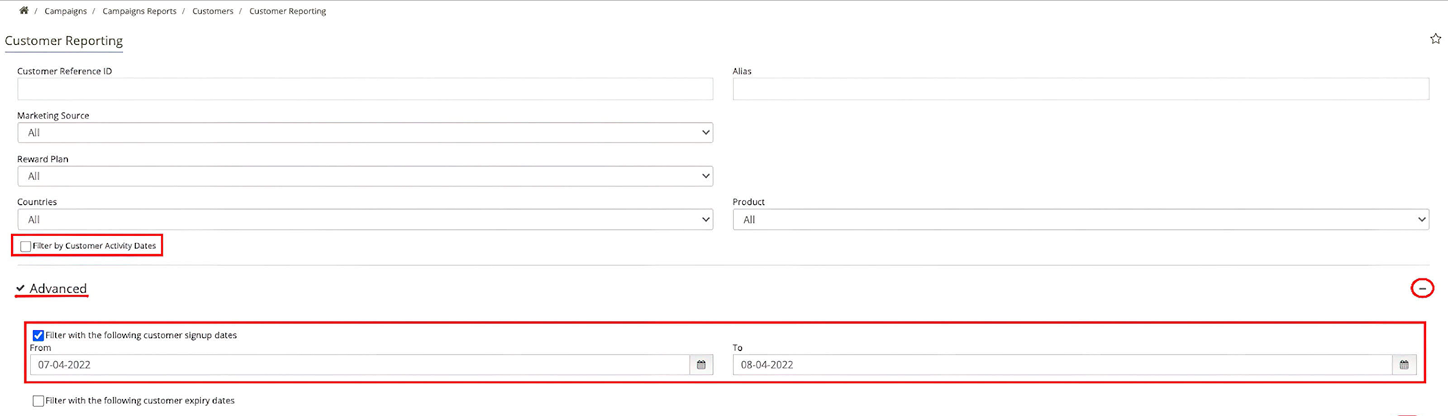Focus the Alias text field
This screenshot has height=416, width=1448.
click(1080, 89)
